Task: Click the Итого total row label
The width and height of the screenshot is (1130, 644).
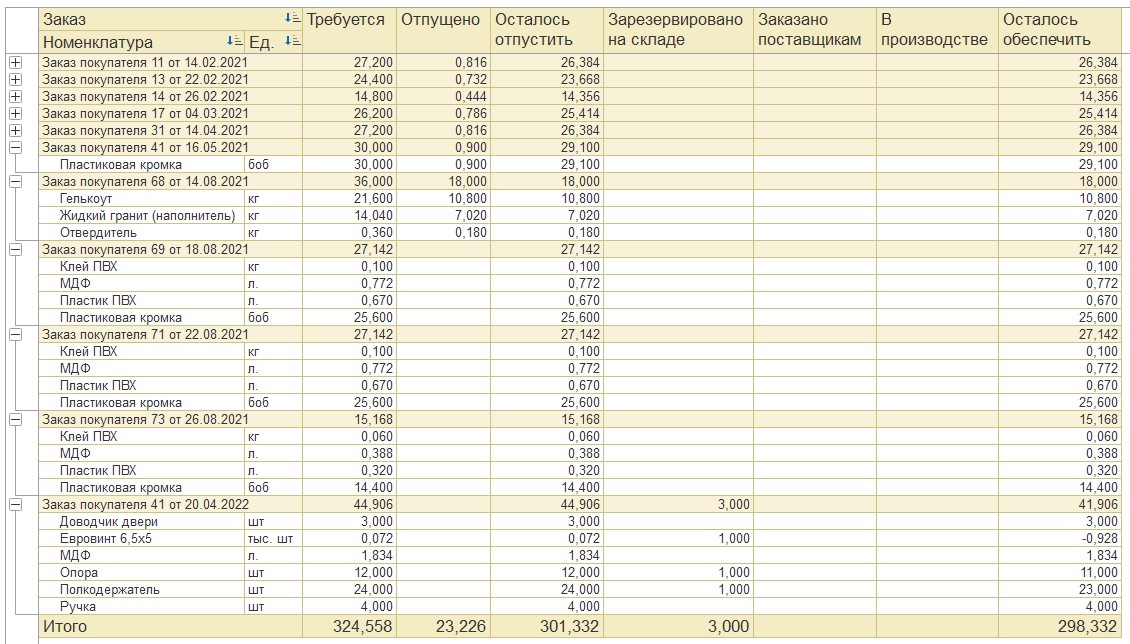Action: (x=65, y=626)
